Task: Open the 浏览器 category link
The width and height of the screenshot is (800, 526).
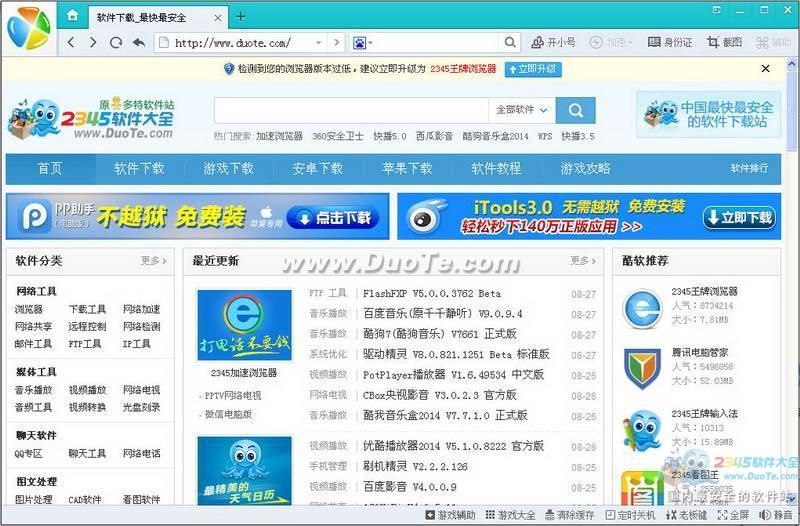Action: [29, 309]
